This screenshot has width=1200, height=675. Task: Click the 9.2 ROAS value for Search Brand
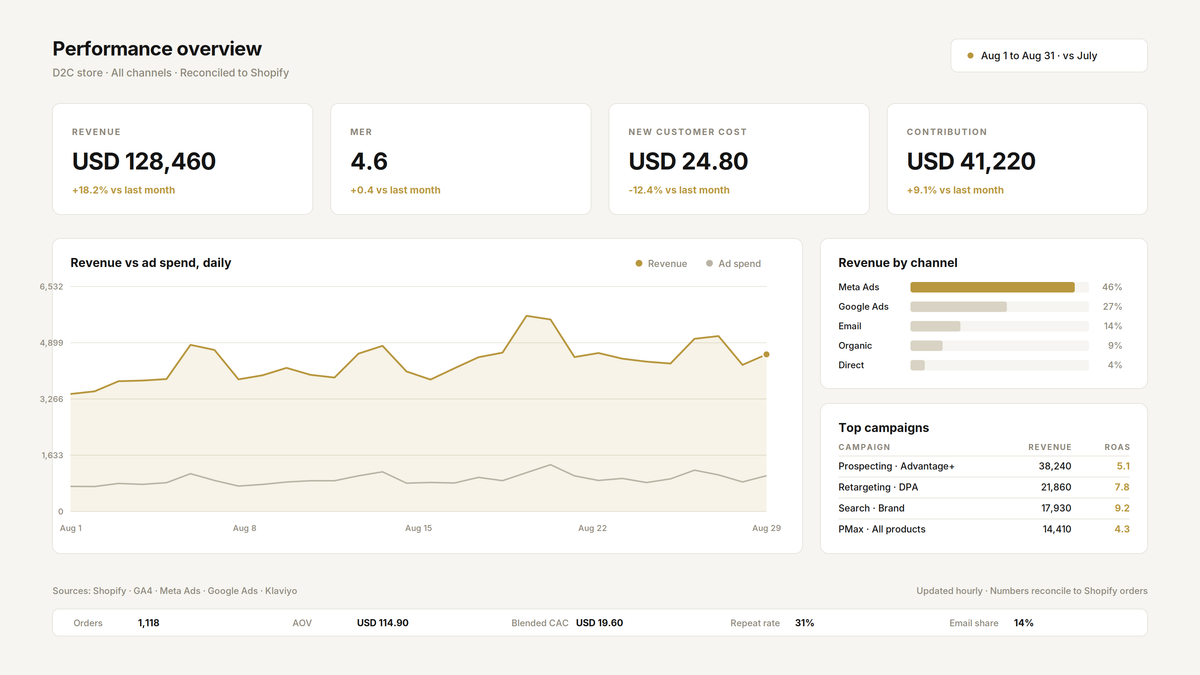point(1122,508)
